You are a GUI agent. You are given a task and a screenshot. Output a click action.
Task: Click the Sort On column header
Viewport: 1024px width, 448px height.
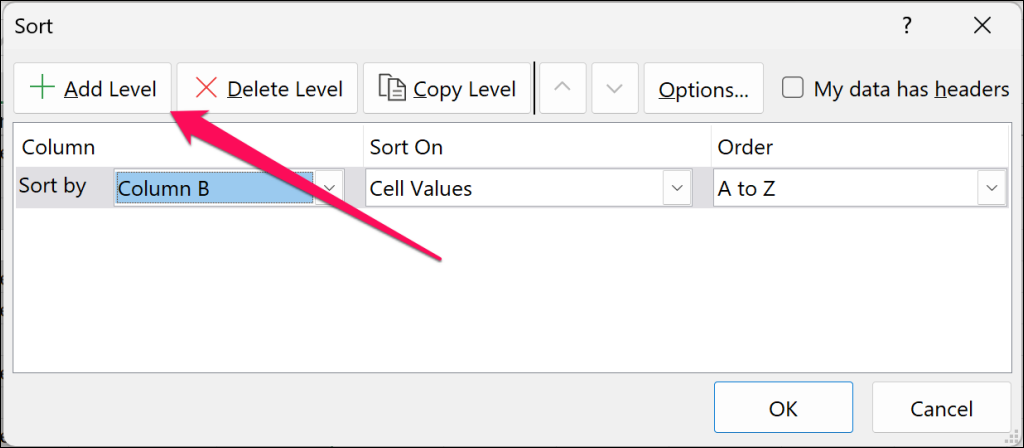[406, 147]
